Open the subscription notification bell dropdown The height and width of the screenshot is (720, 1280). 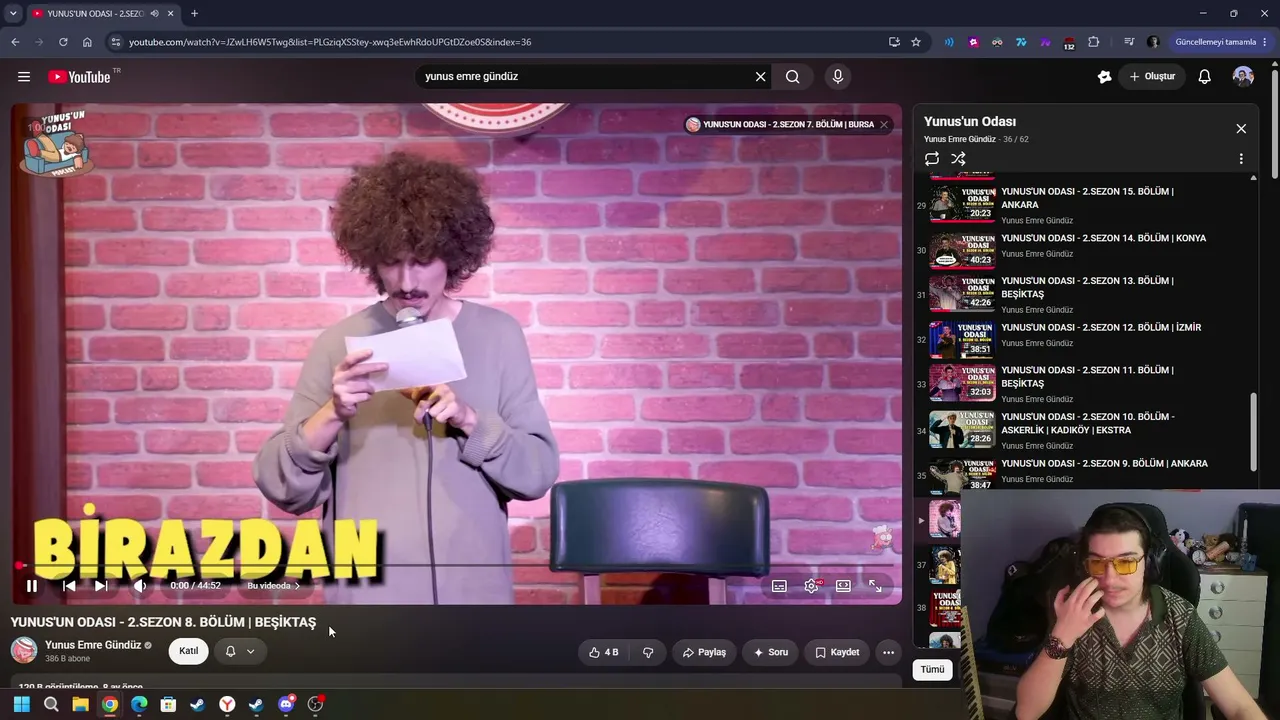pos(240,651)
